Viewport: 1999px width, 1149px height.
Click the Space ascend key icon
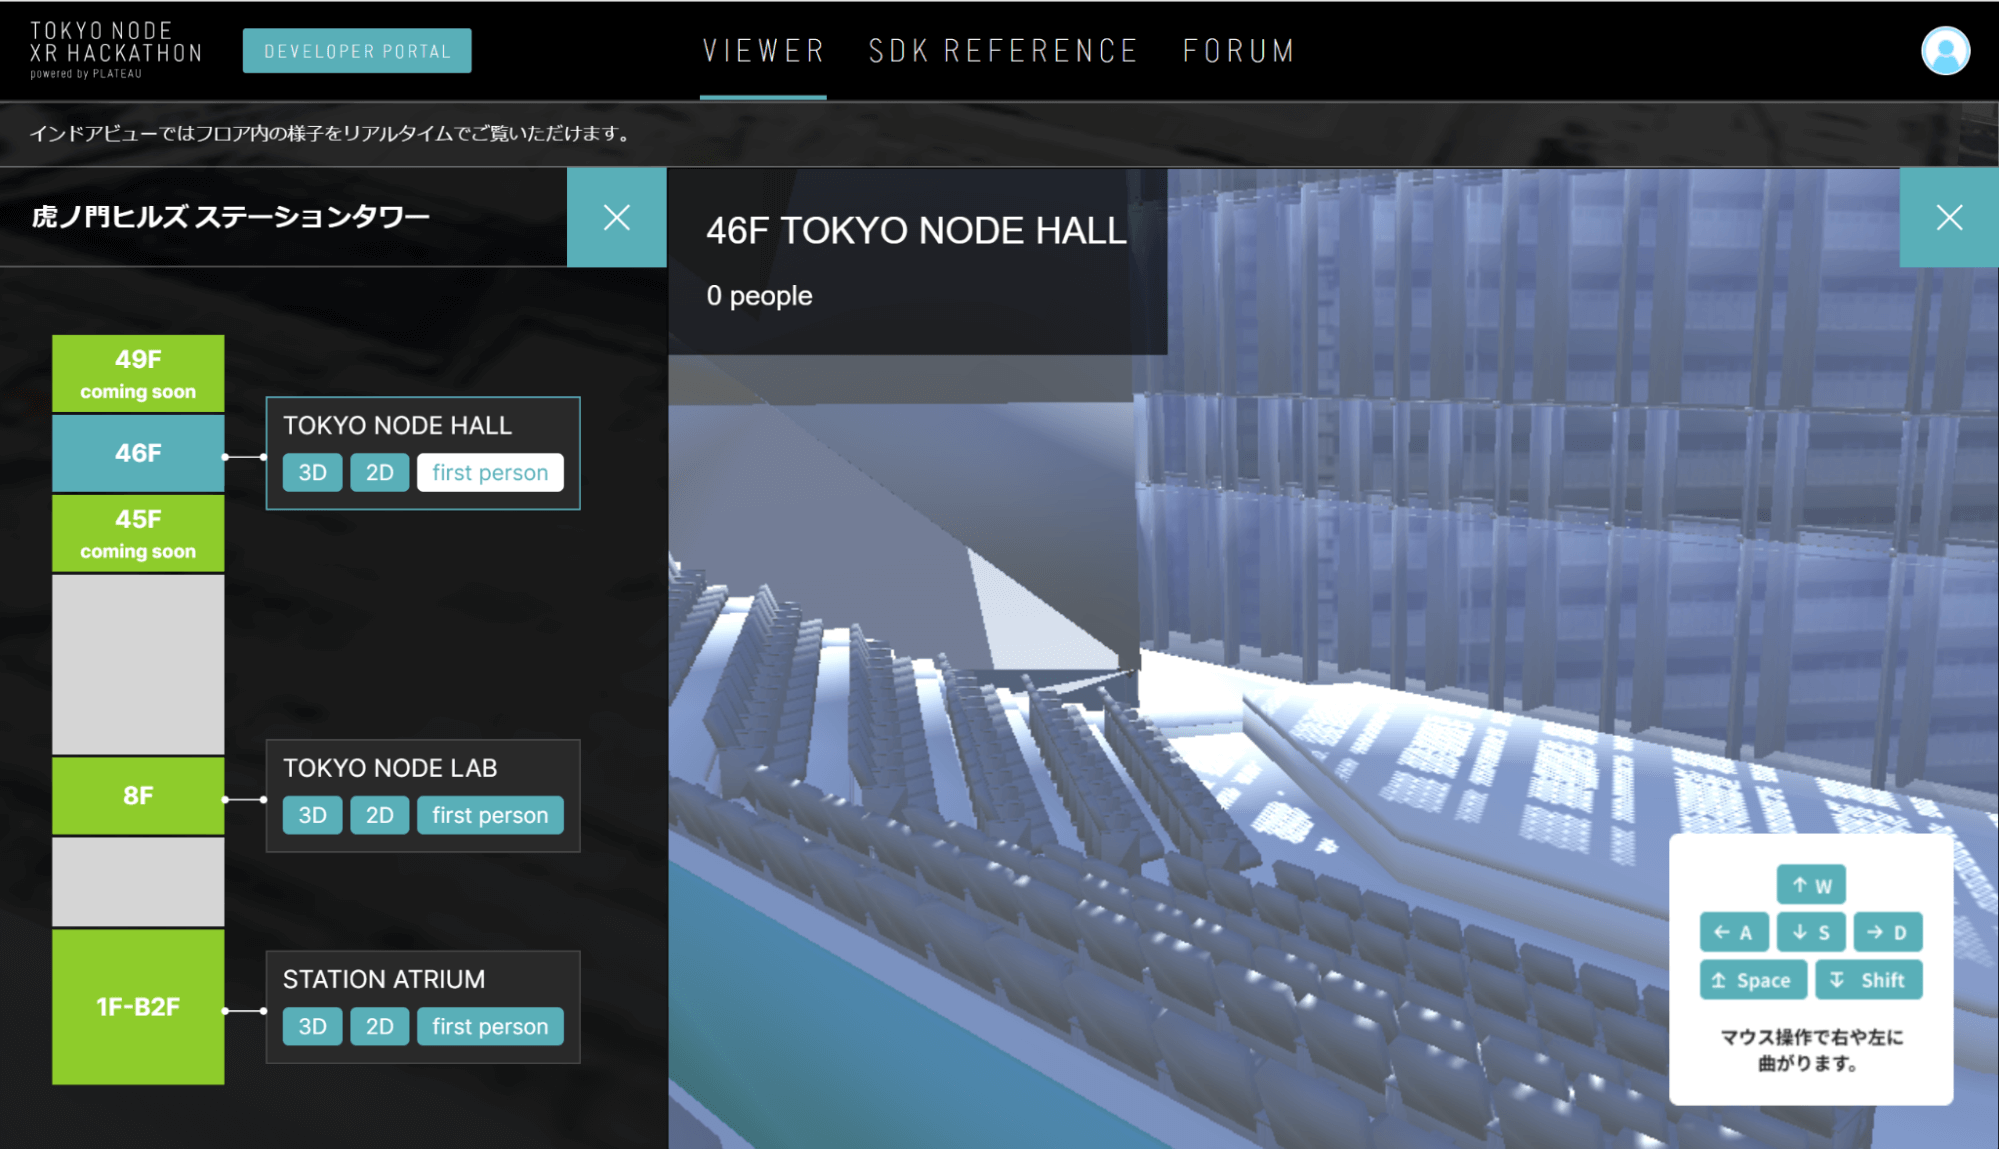(x=1753, y=980)
